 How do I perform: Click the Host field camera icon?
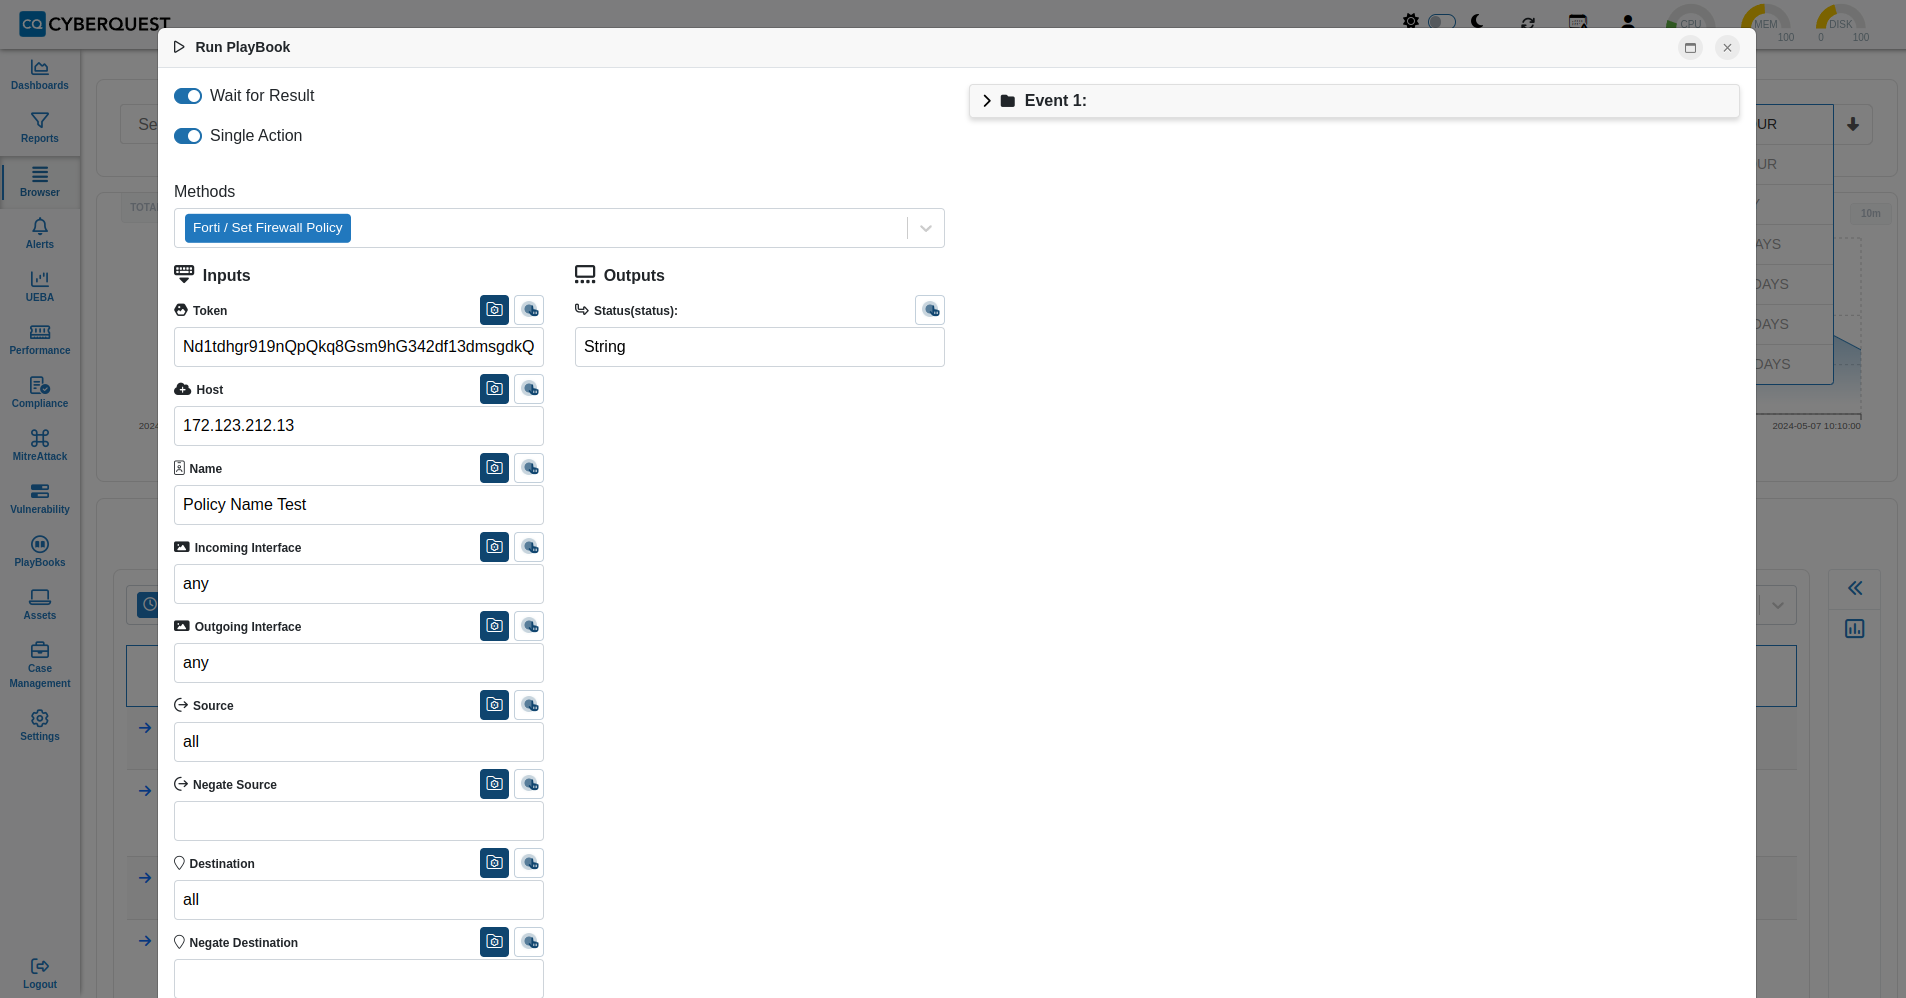click(494, 389)
